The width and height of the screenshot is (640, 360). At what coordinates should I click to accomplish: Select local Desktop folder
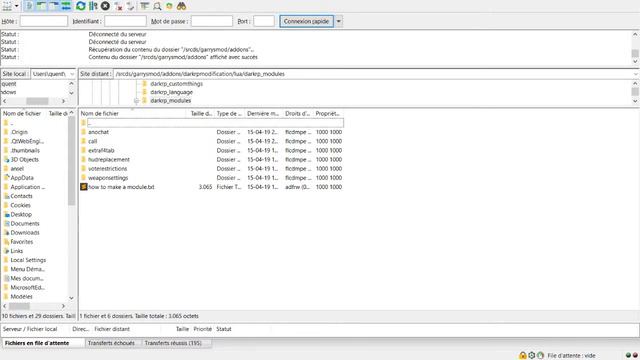click(21, 214)
